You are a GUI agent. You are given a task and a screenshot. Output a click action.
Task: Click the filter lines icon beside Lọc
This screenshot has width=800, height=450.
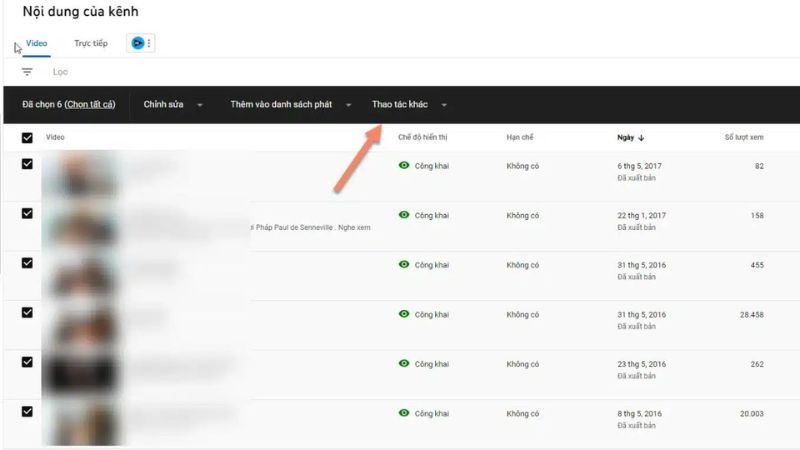tap(27, 72)
